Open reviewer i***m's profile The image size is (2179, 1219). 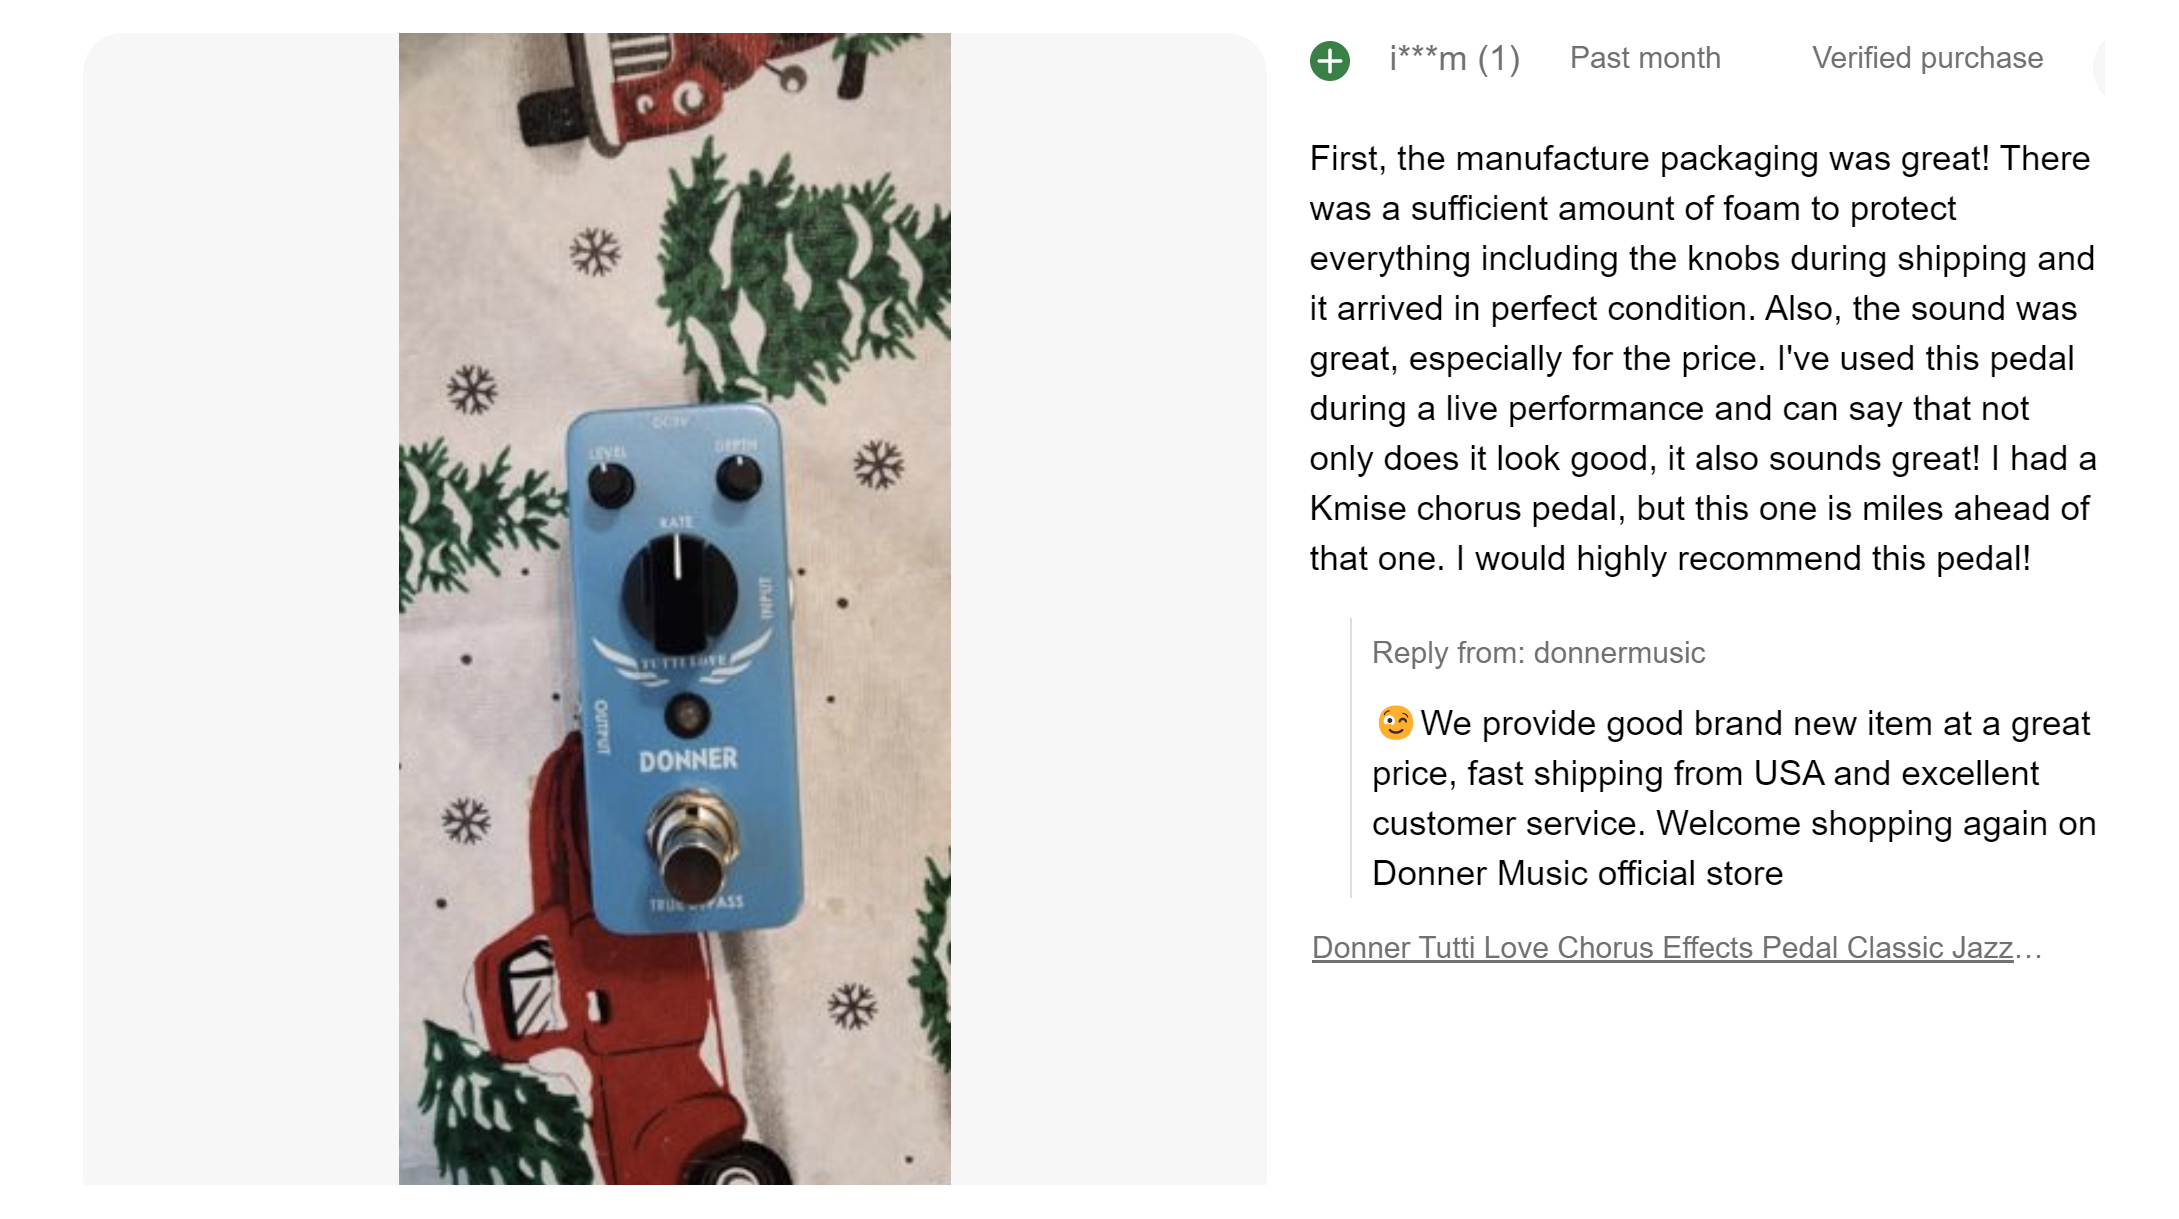(x=1428, y=59)
